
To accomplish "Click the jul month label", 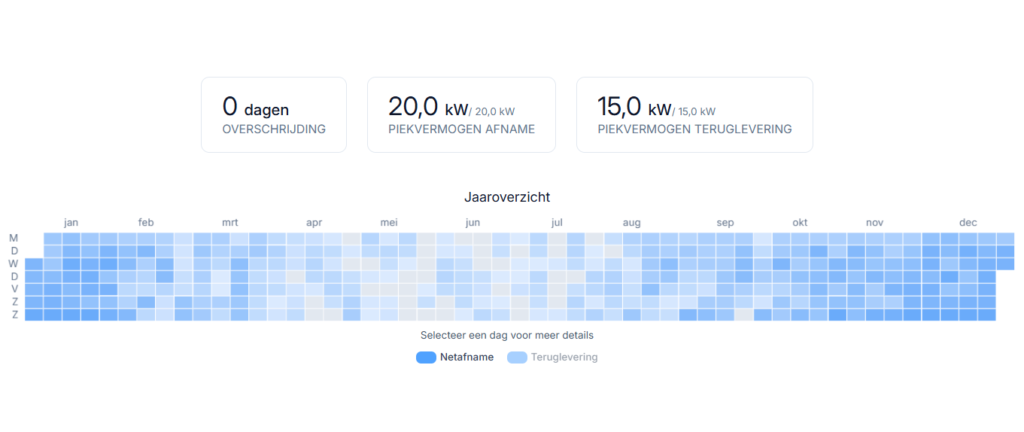I will [x=557, y=223].
